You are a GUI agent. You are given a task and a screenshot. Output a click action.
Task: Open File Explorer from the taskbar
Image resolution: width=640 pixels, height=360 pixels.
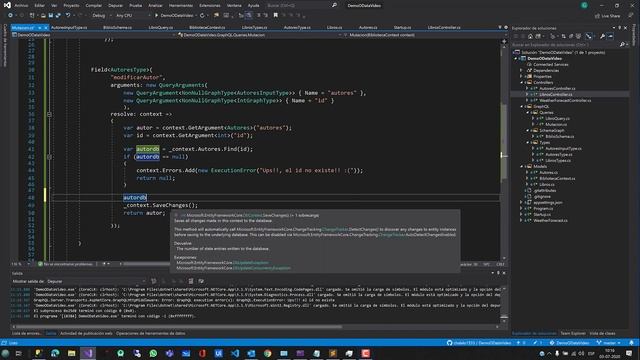point(71,353)
